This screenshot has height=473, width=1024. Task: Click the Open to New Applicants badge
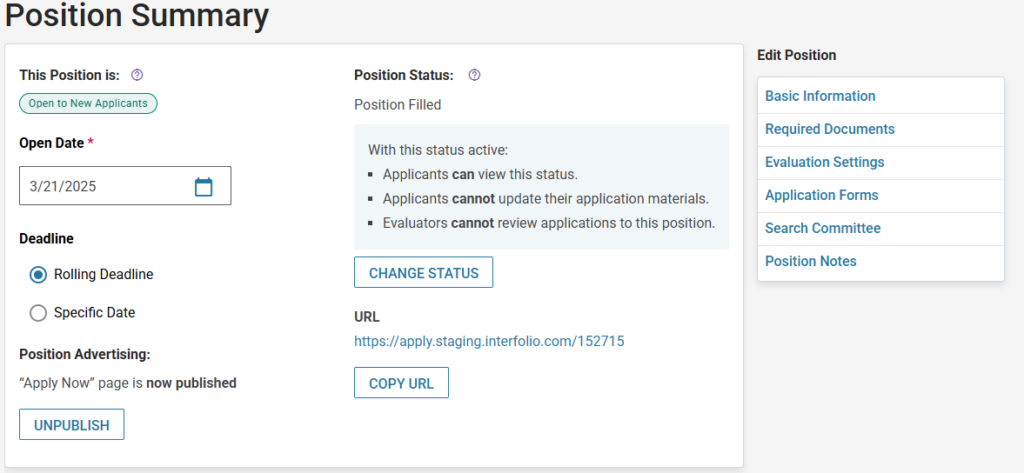tap(88, 104)
